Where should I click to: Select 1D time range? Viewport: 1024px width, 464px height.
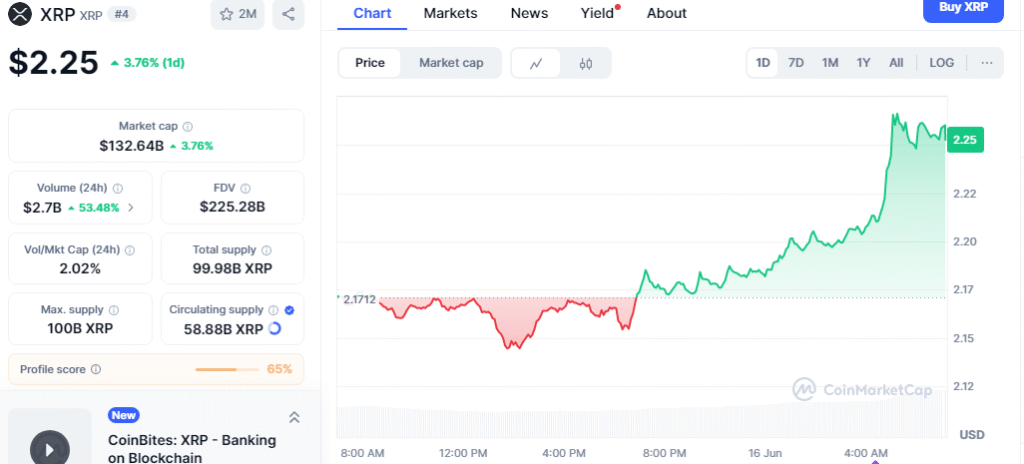click(763, 63)
